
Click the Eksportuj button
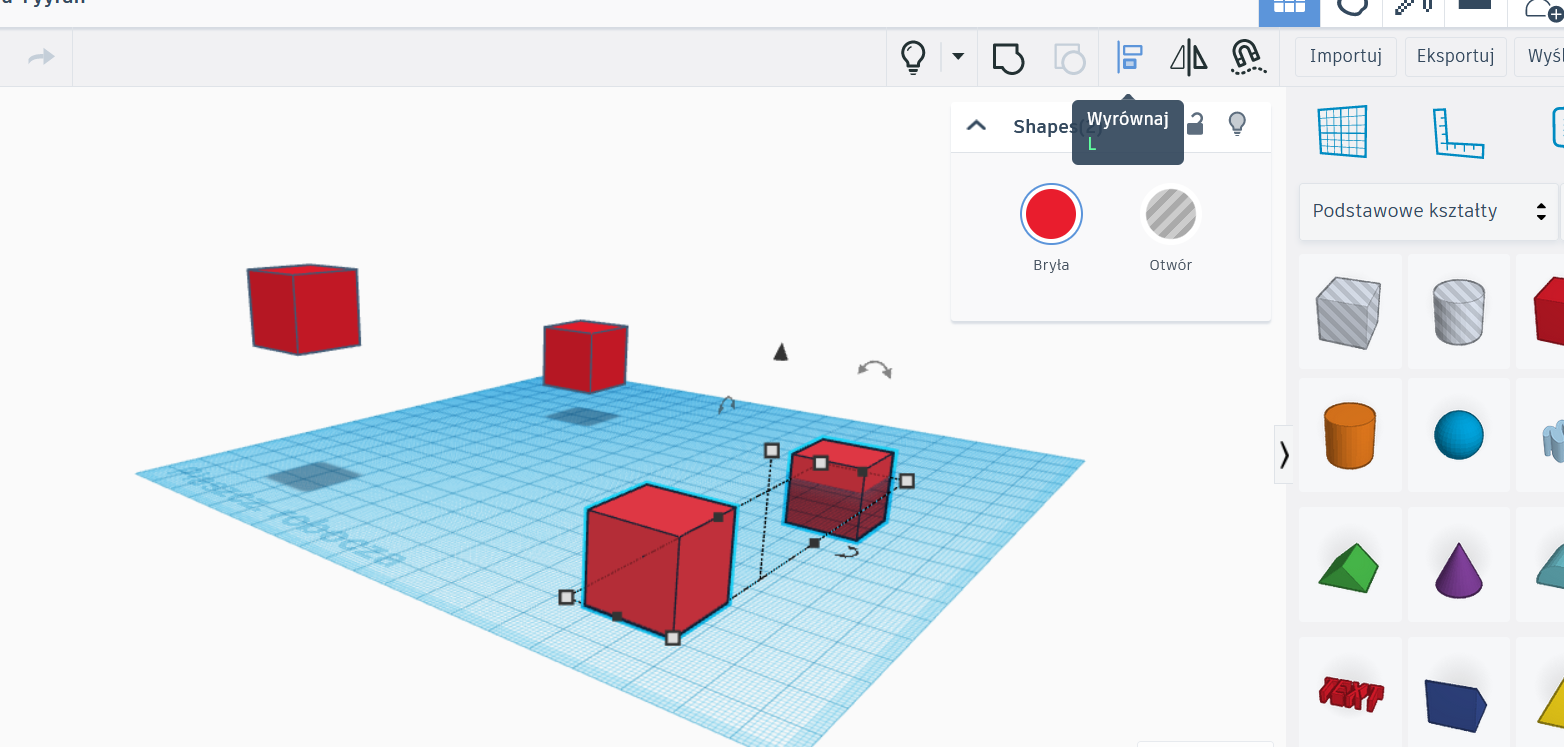(1455, 56)
